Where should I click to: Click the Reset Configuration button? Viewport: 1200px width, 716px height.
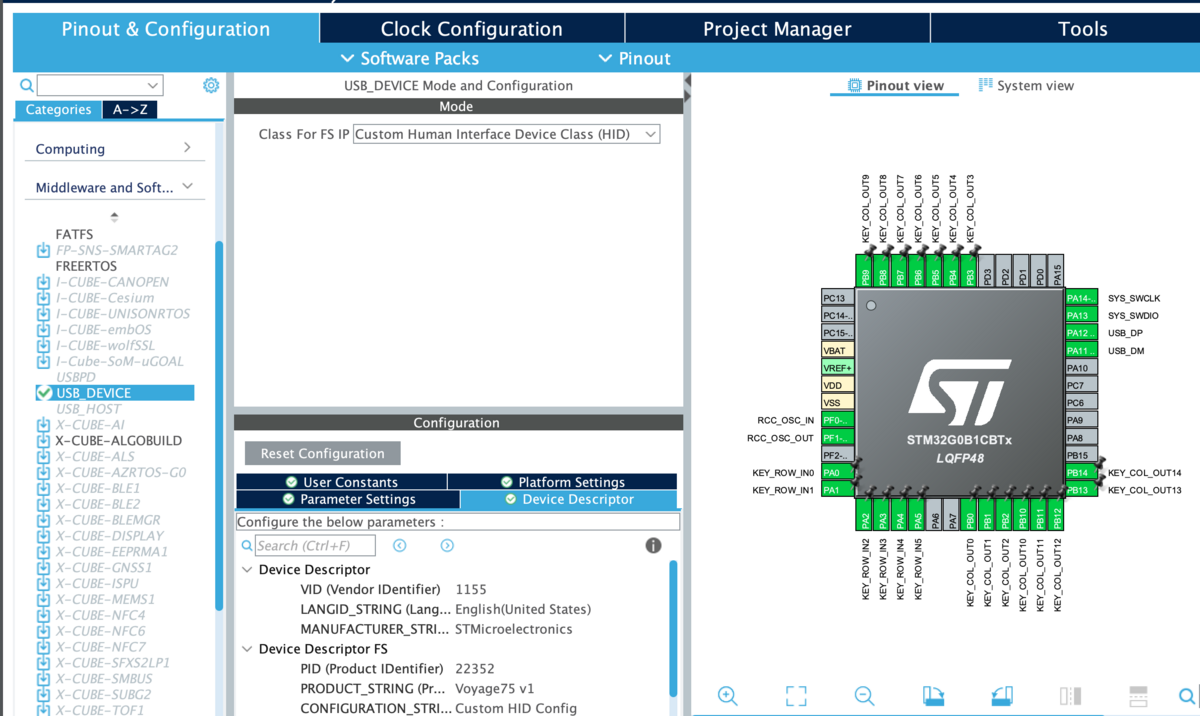point(322,453)
